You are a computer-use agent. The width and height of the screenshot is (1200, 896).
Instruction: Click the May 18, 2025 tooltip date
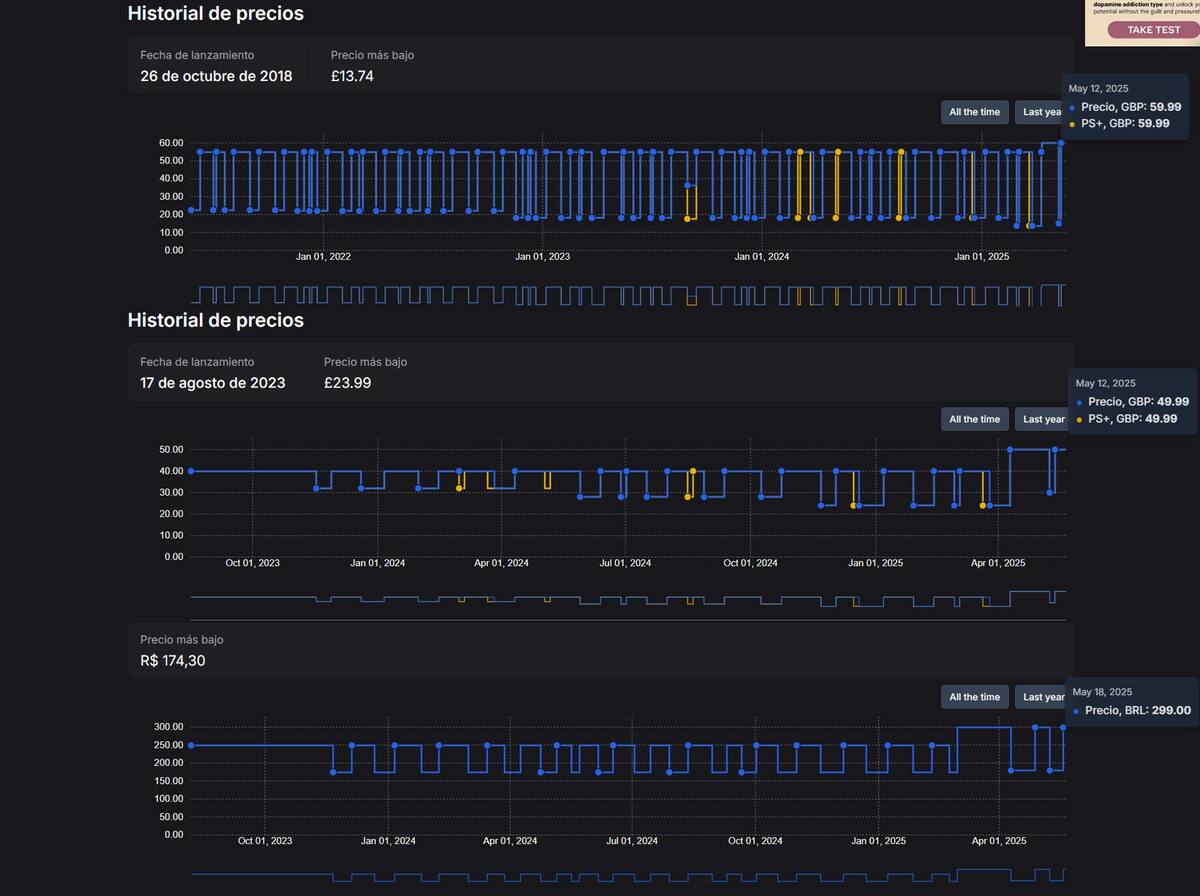pos(1103,692)
